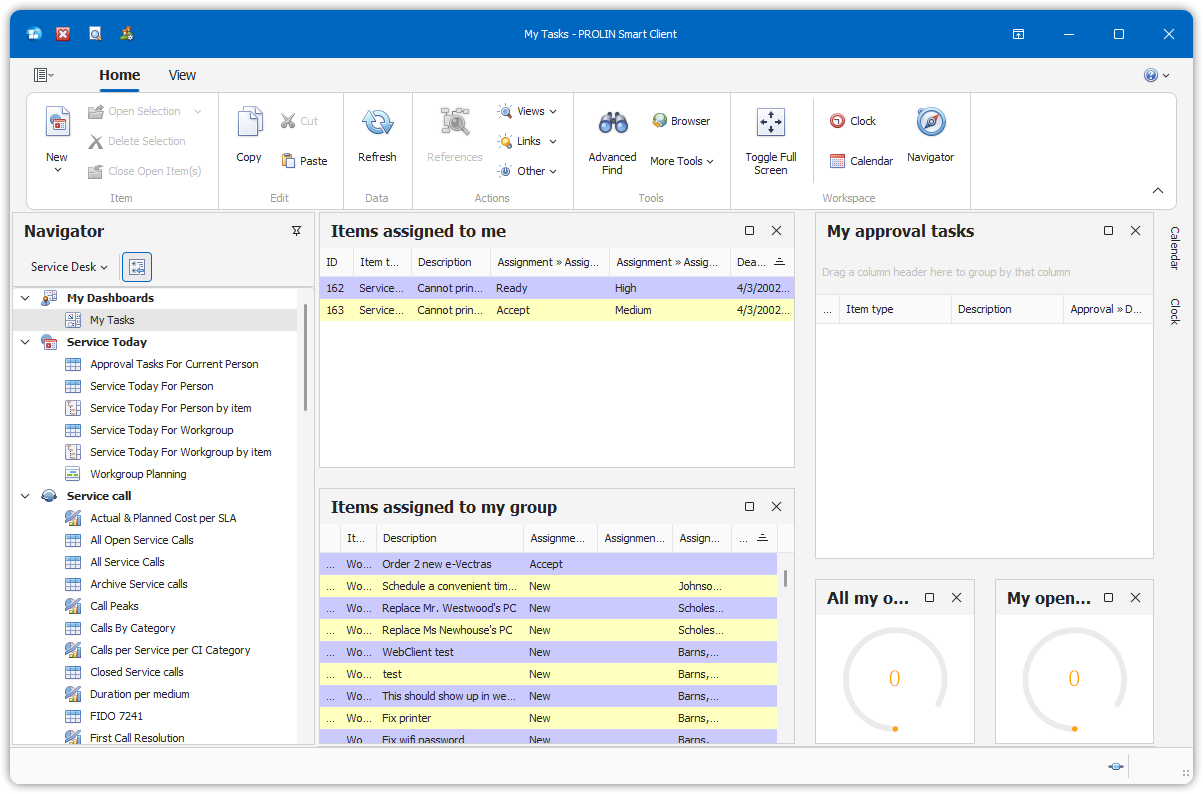Click the Refresh icon in the ribbon

(x=377, y=123)
